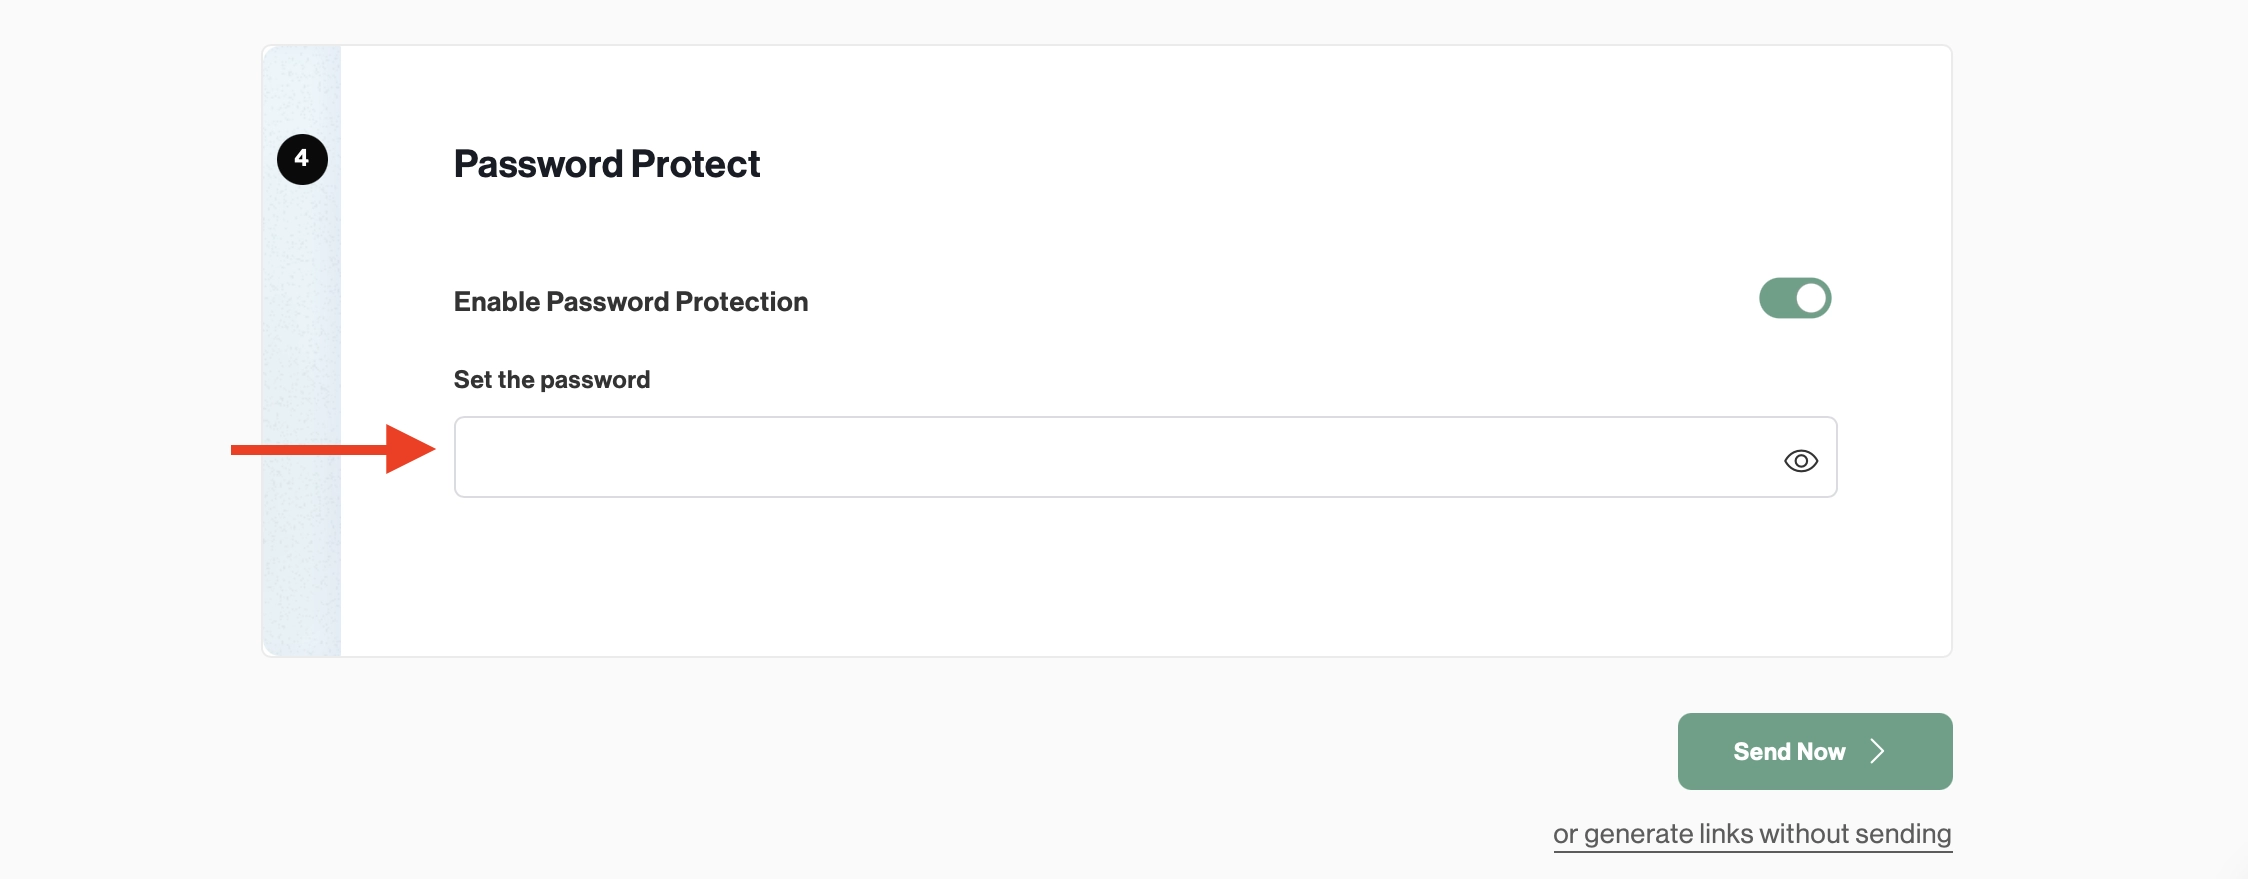Screen dimensions: 2248x879
Task: Disable the Enable Password Protection toggle
Action: point(1794,297)
